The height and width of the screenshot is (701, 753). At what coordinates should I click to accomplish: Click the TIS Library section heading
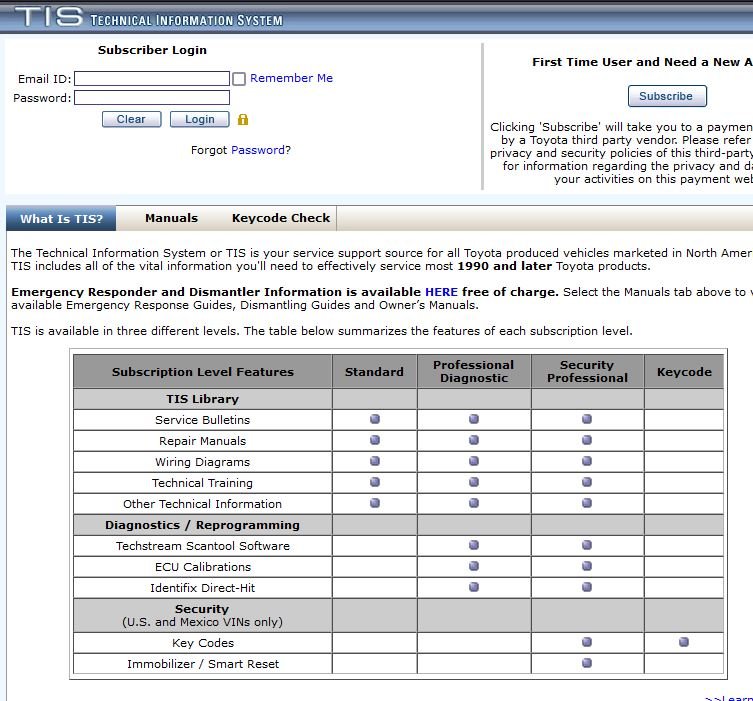coord(203,399)
